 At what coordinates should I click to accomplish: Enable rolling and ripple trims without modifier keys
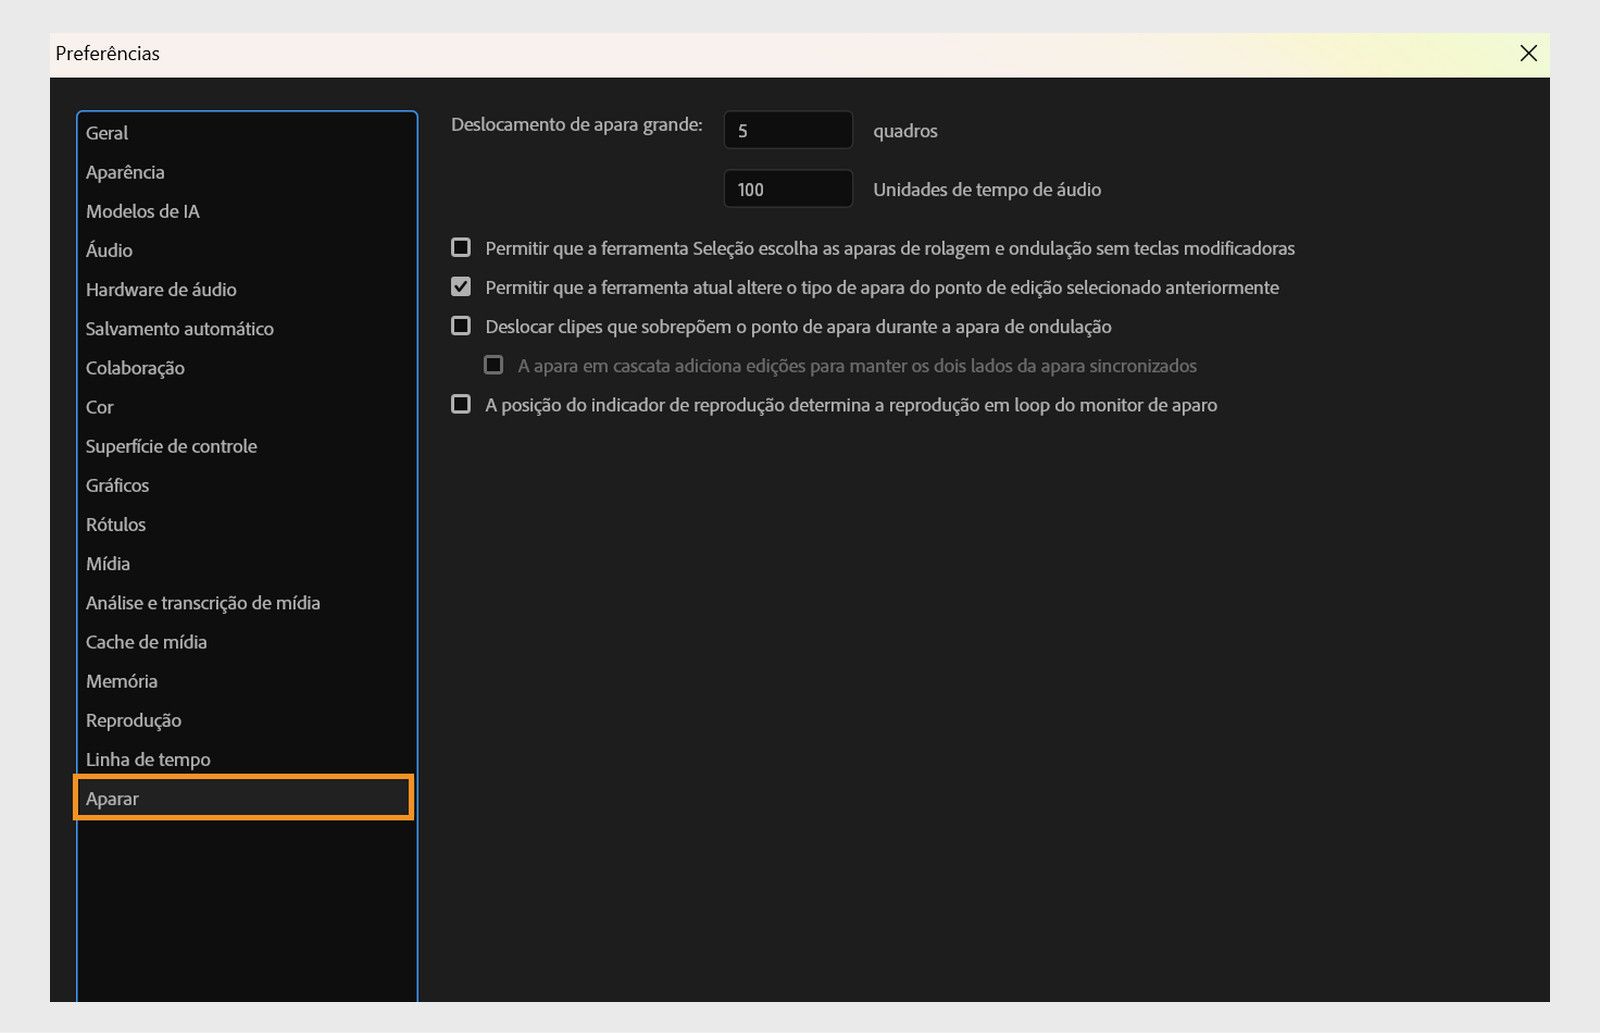[x=461, y=247]
